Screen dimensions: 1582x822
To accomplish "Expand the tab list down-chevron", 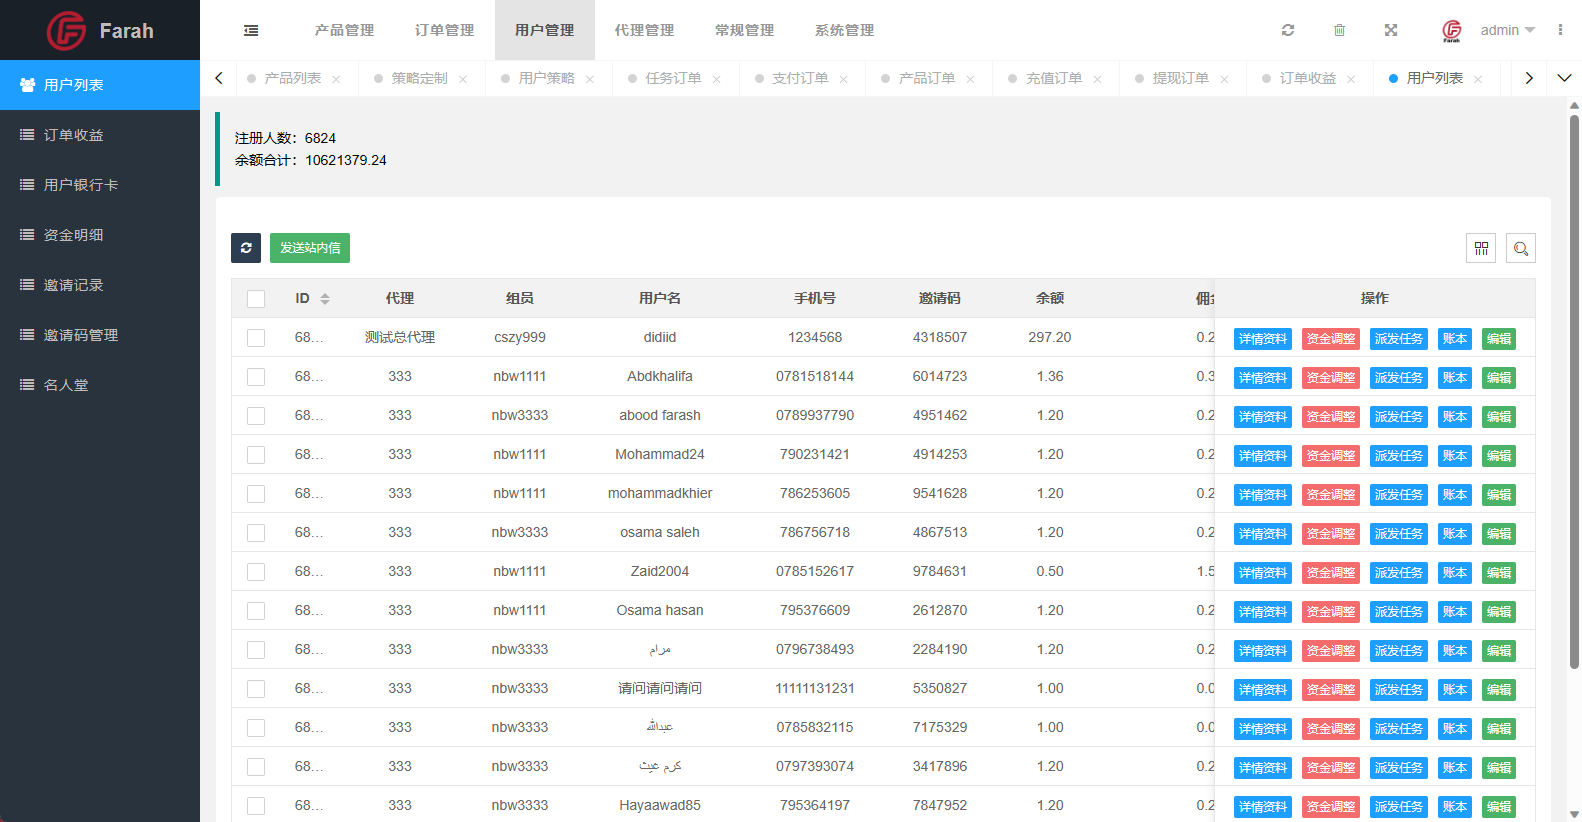I will pos(1564,78).
